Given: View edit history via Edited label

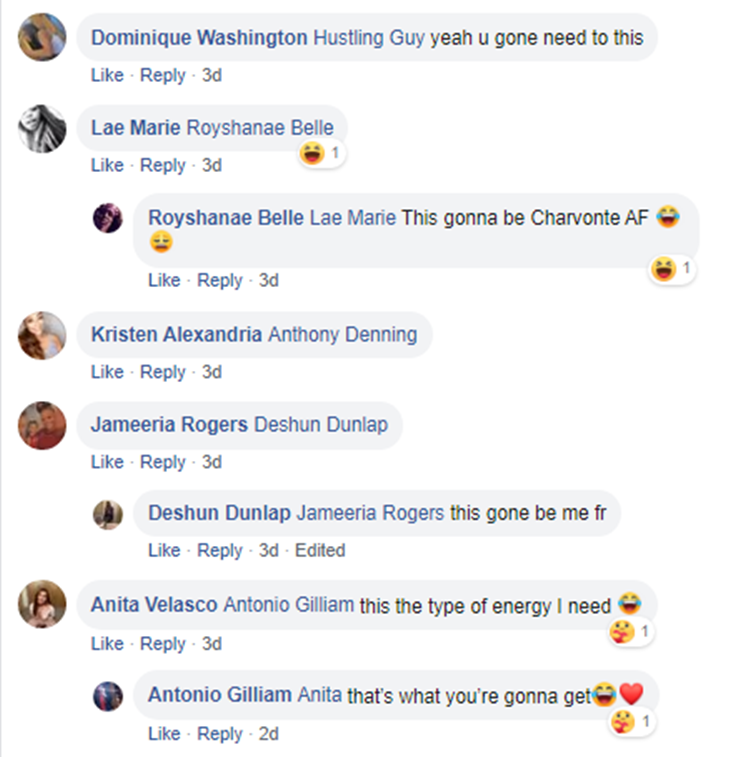Looking at the screenshot, I should tap(320, 550).
